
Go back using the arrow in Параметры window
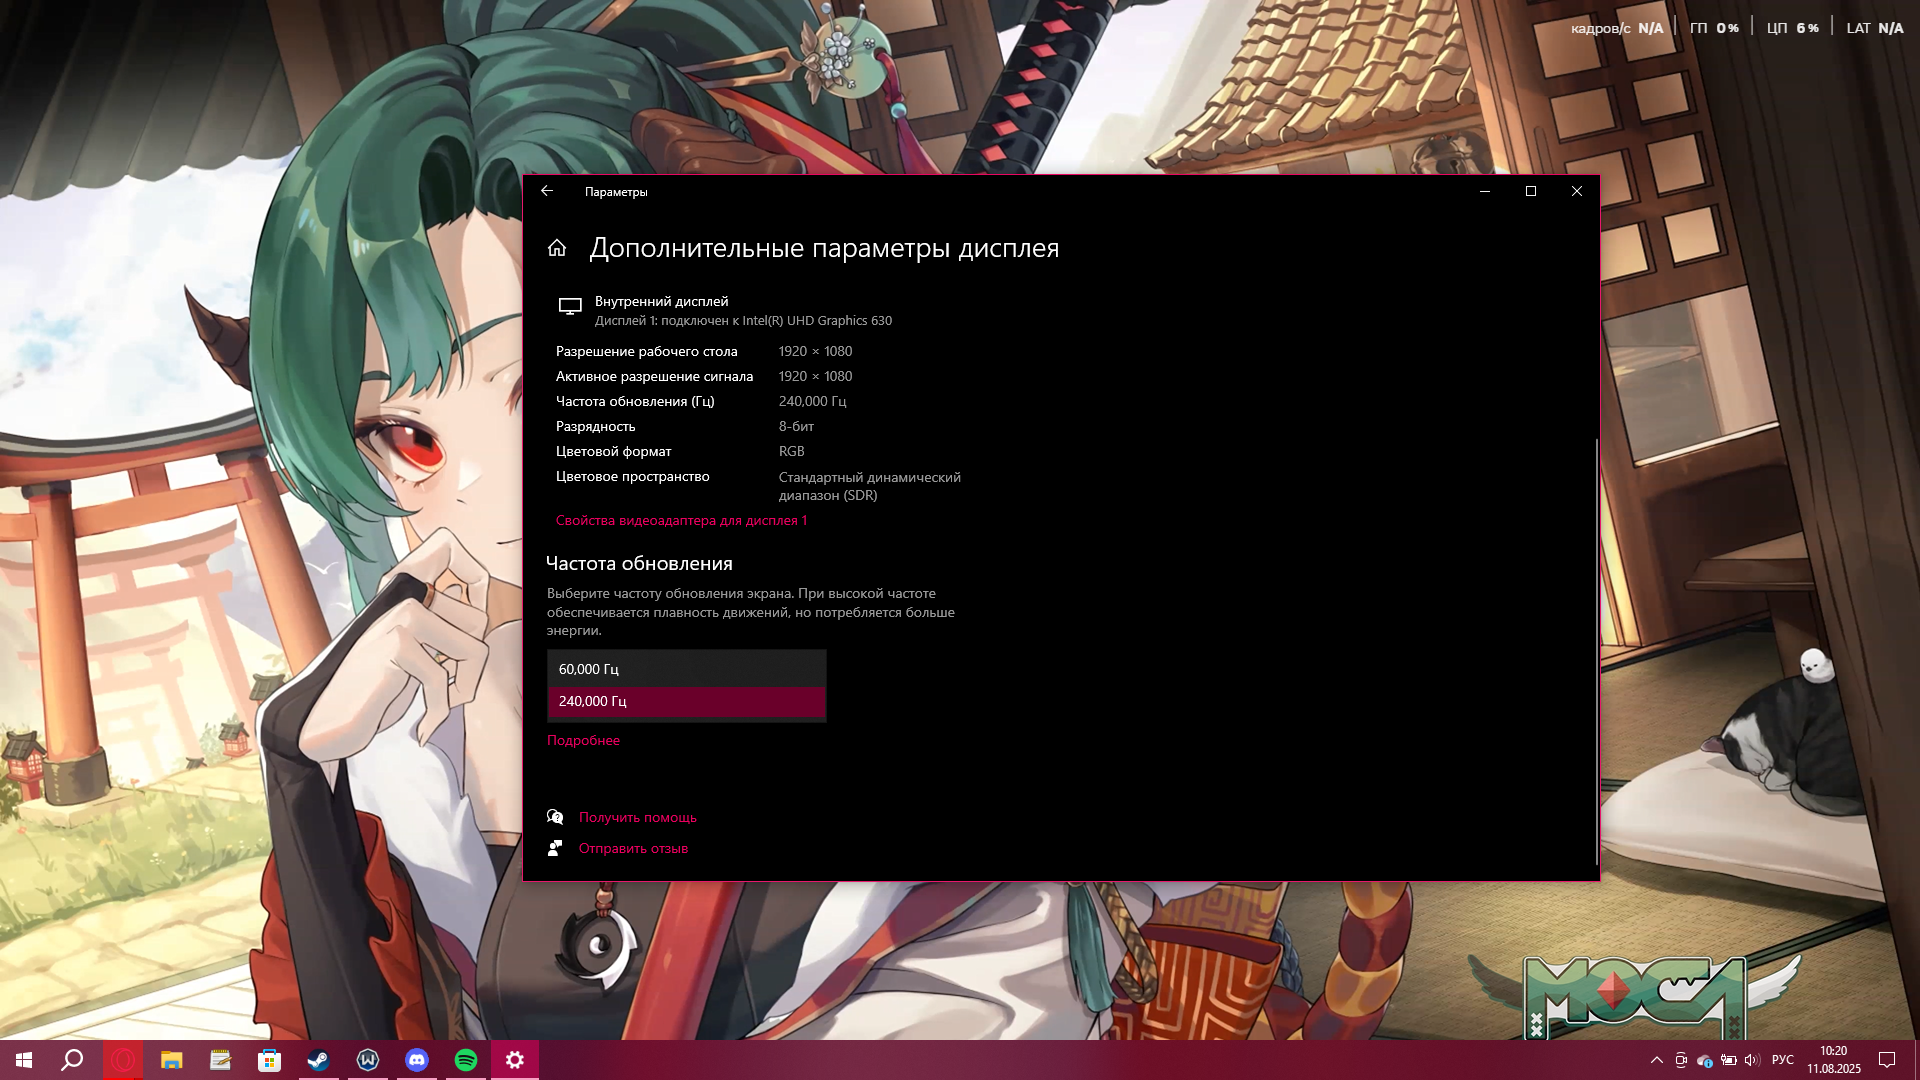point(547,191)
